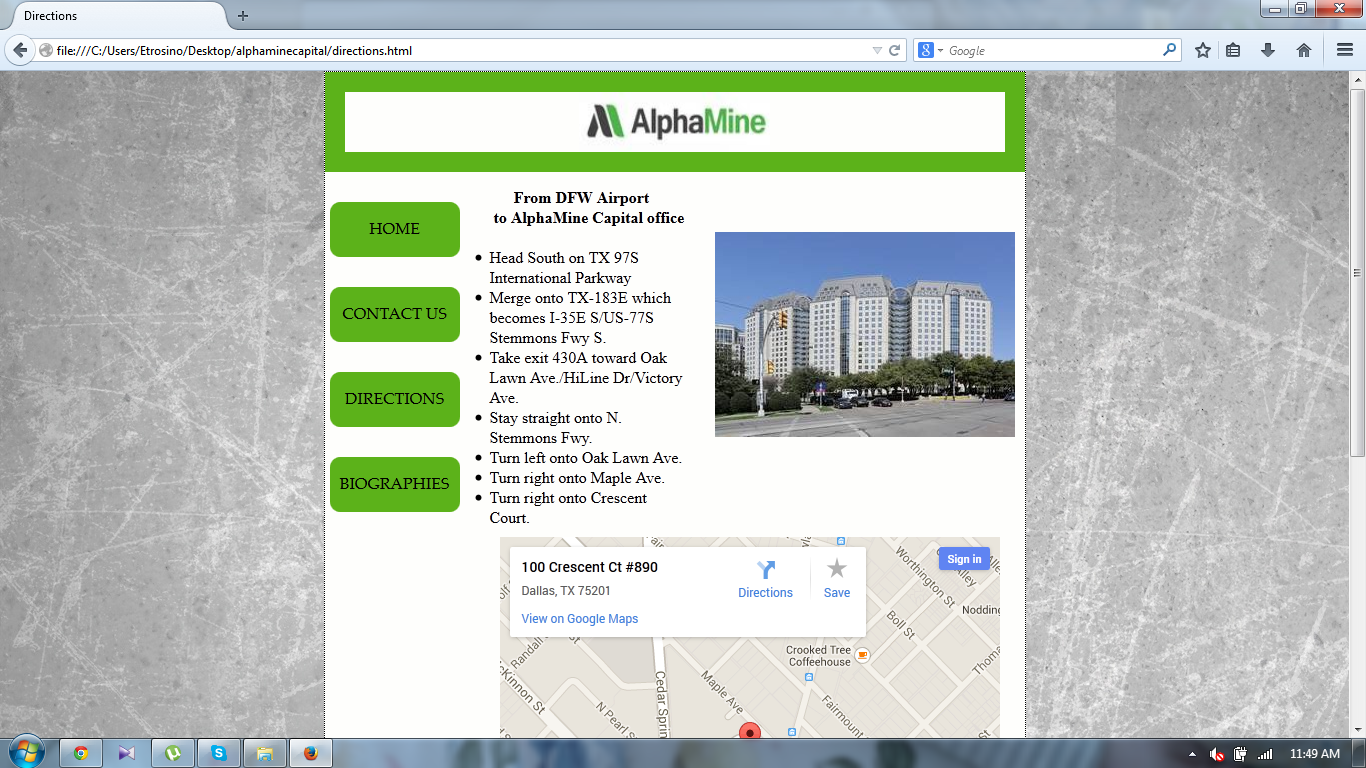Screen dimensions: 1366x768
Task: Click "Turn right onto Maple Ave." step
Action: pos(577,478)
